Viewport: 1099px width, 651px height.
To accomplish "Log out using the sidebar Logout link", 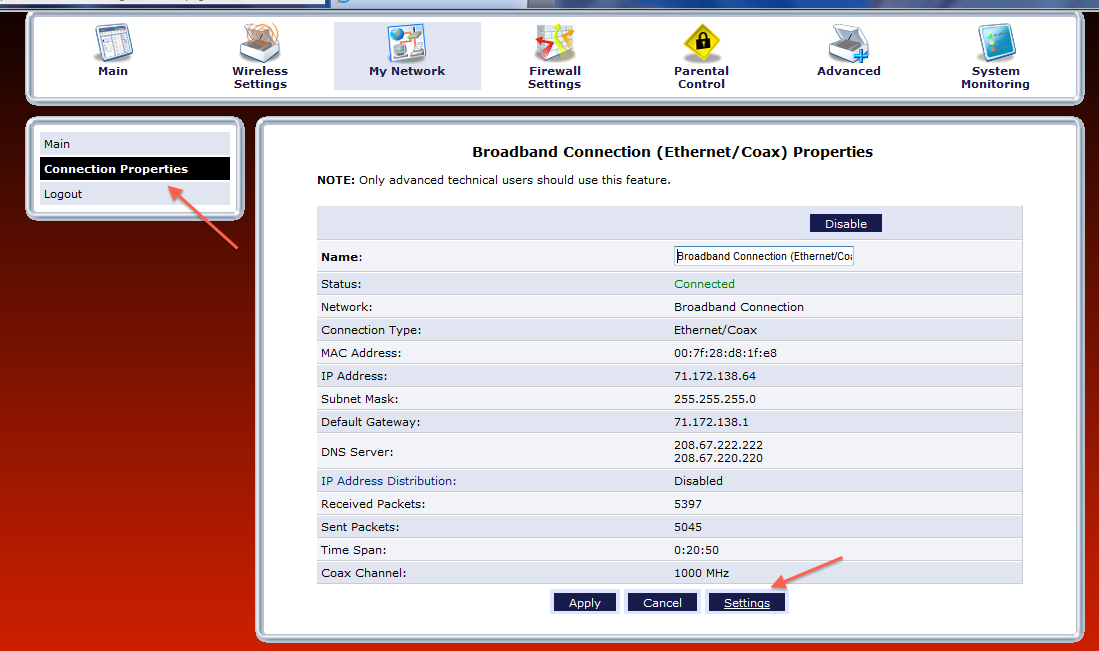I will point(135,194).
